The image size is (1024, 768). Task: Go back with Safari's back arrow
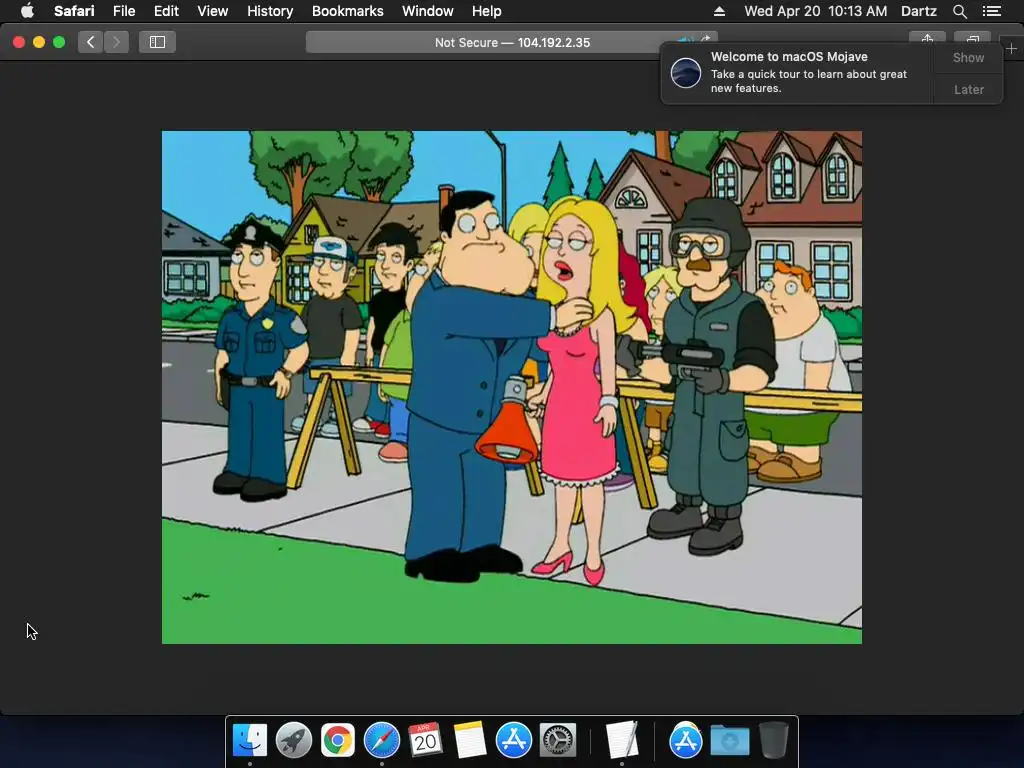[x=90, y=42]
